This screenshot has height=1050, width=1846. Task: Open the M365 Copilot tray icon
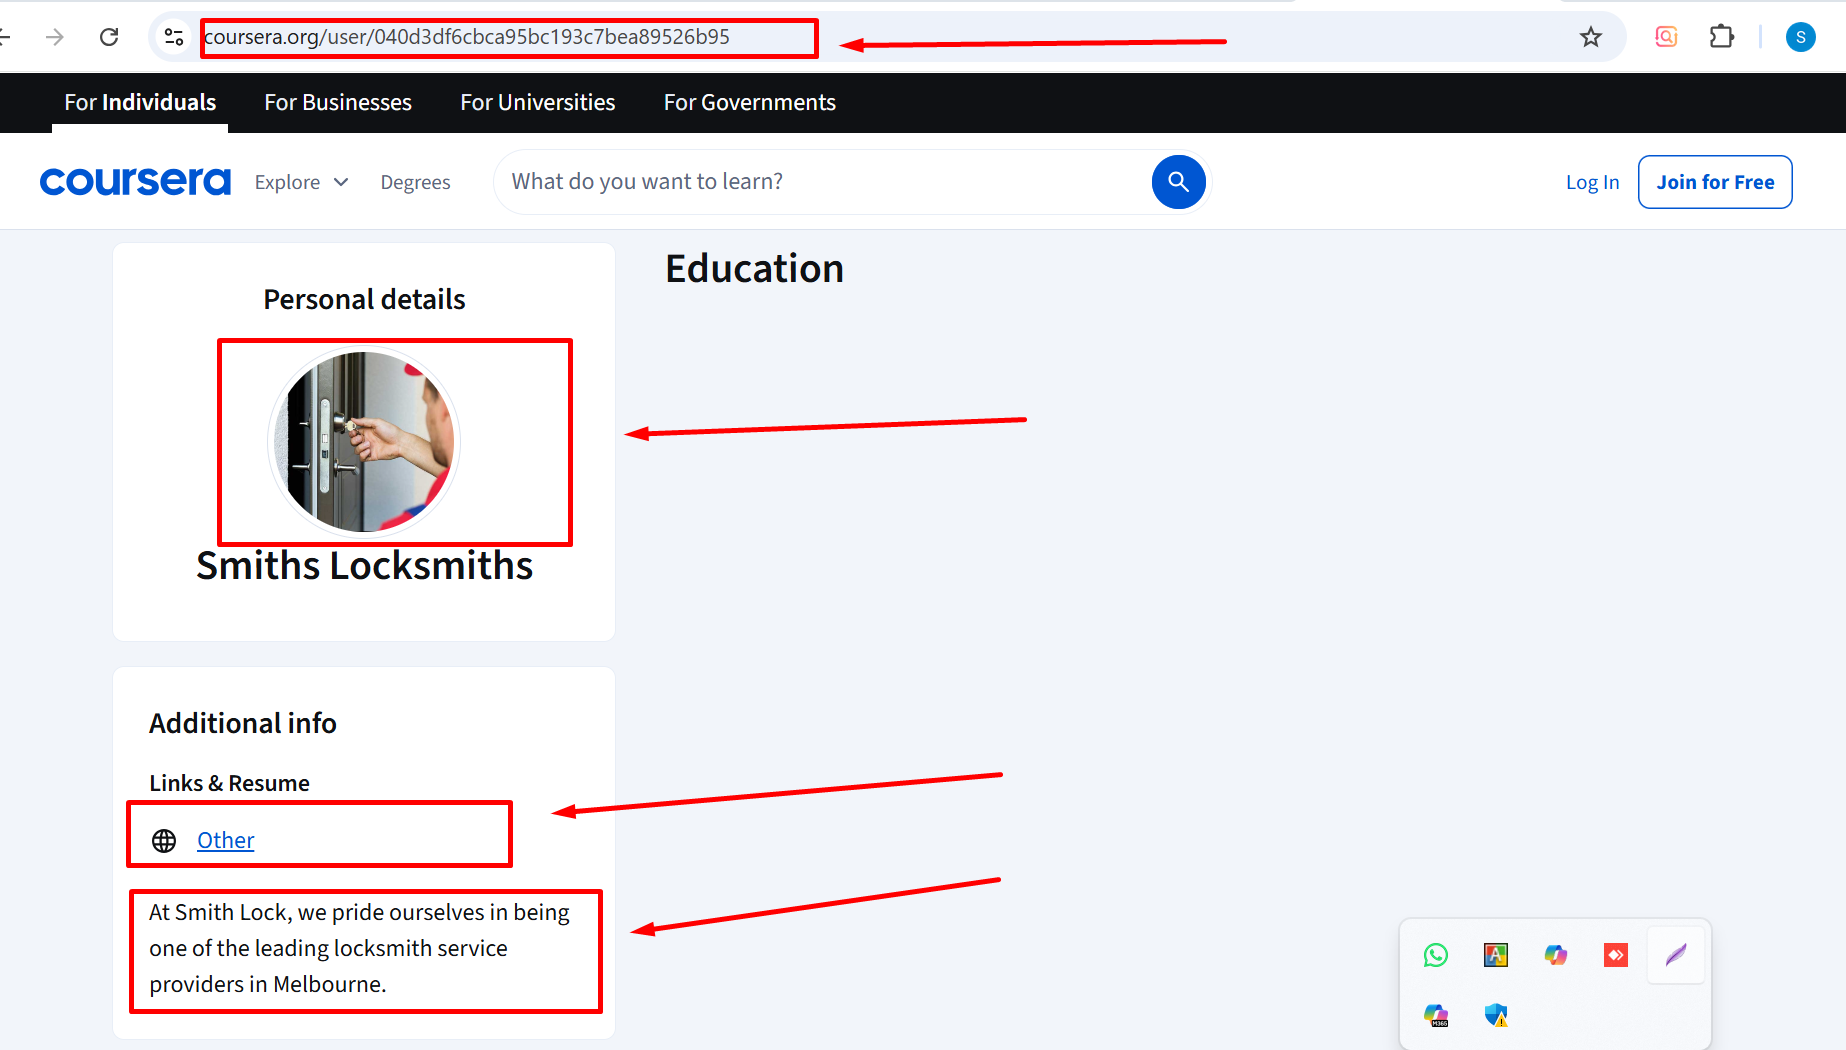coord(1436,1015)
